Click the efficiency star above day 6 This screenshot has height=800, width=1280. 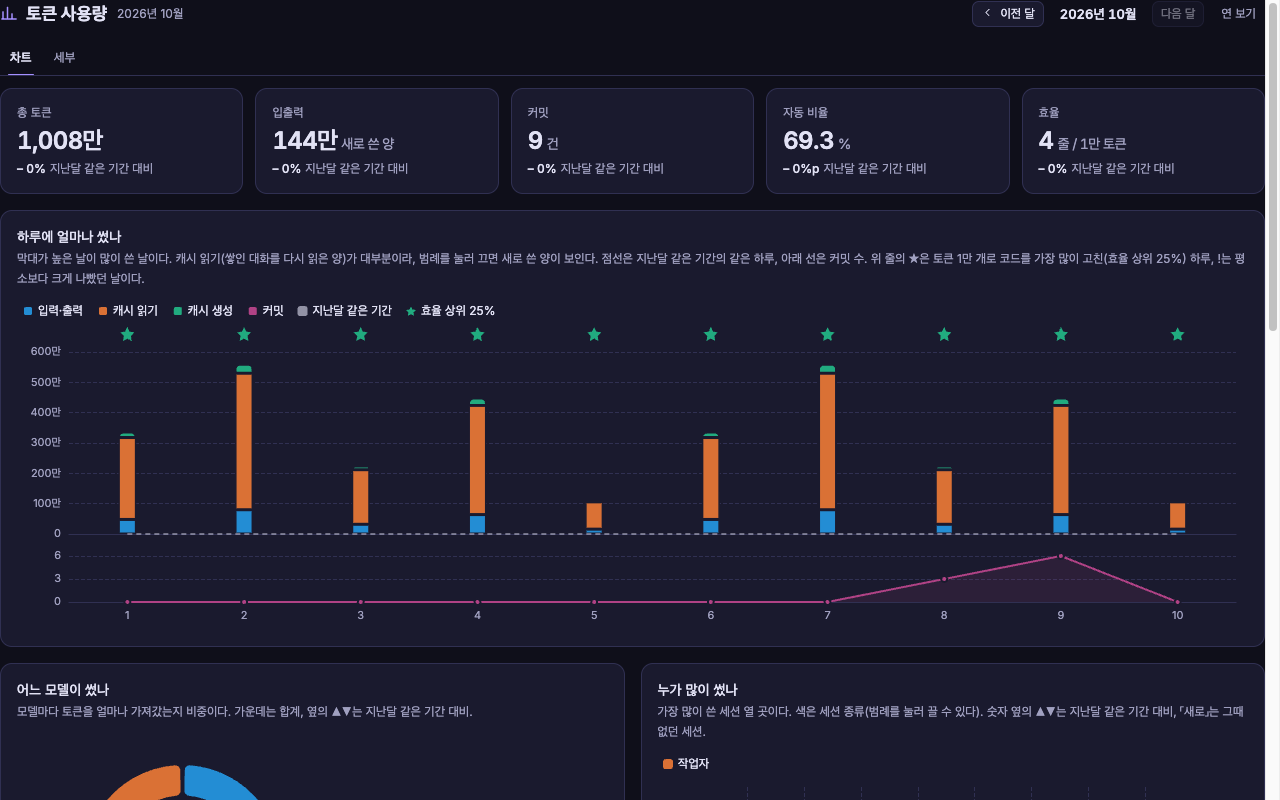coord(711,334)
